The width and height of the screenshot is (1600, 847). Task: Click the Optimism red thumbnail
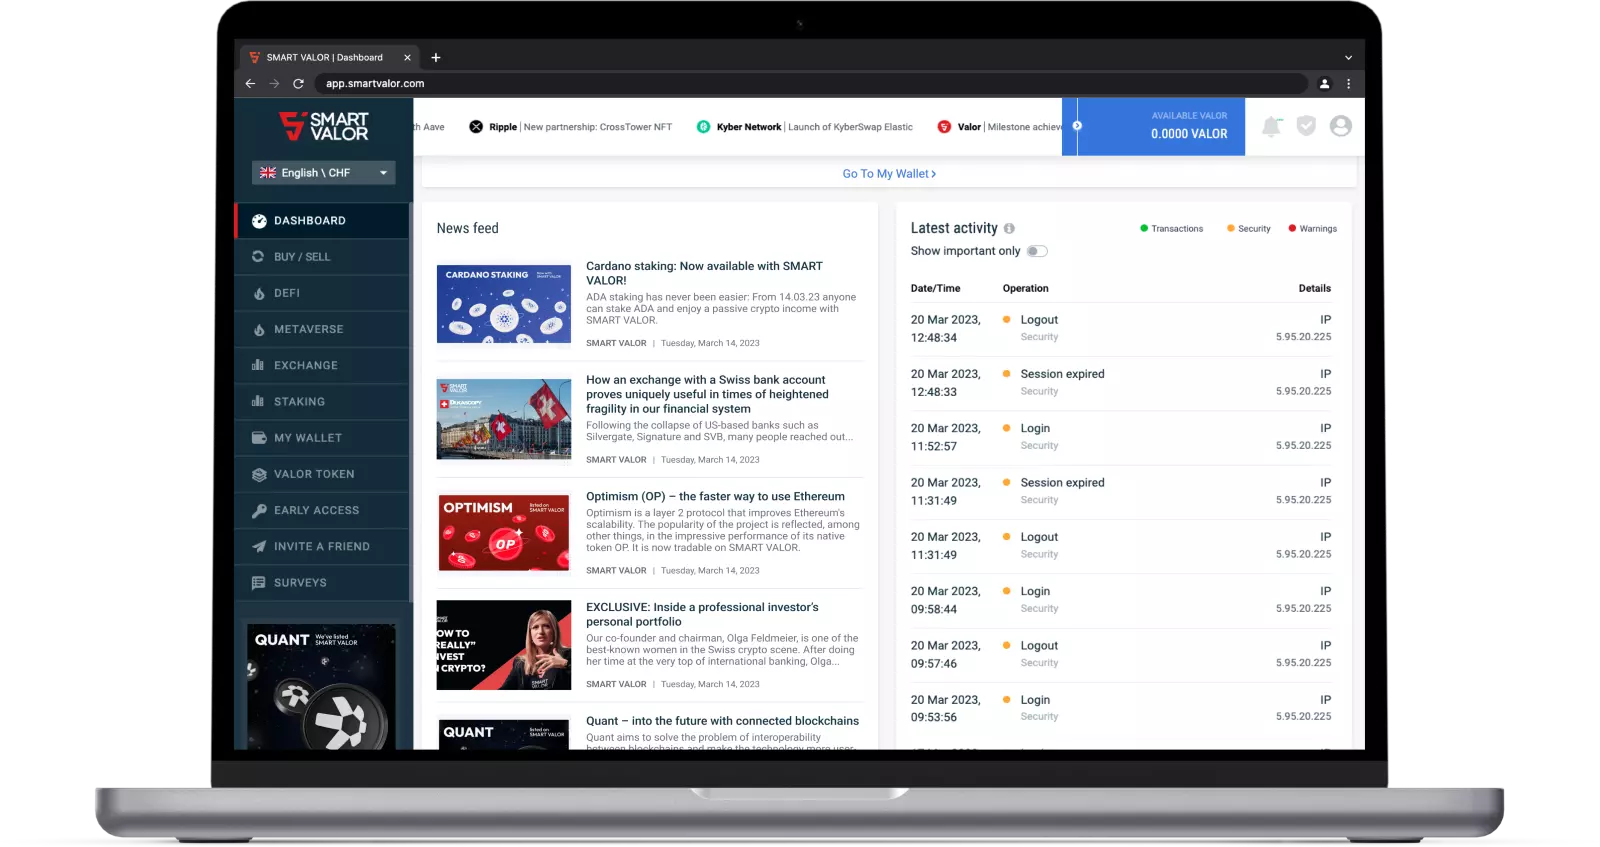coord(504,533)
